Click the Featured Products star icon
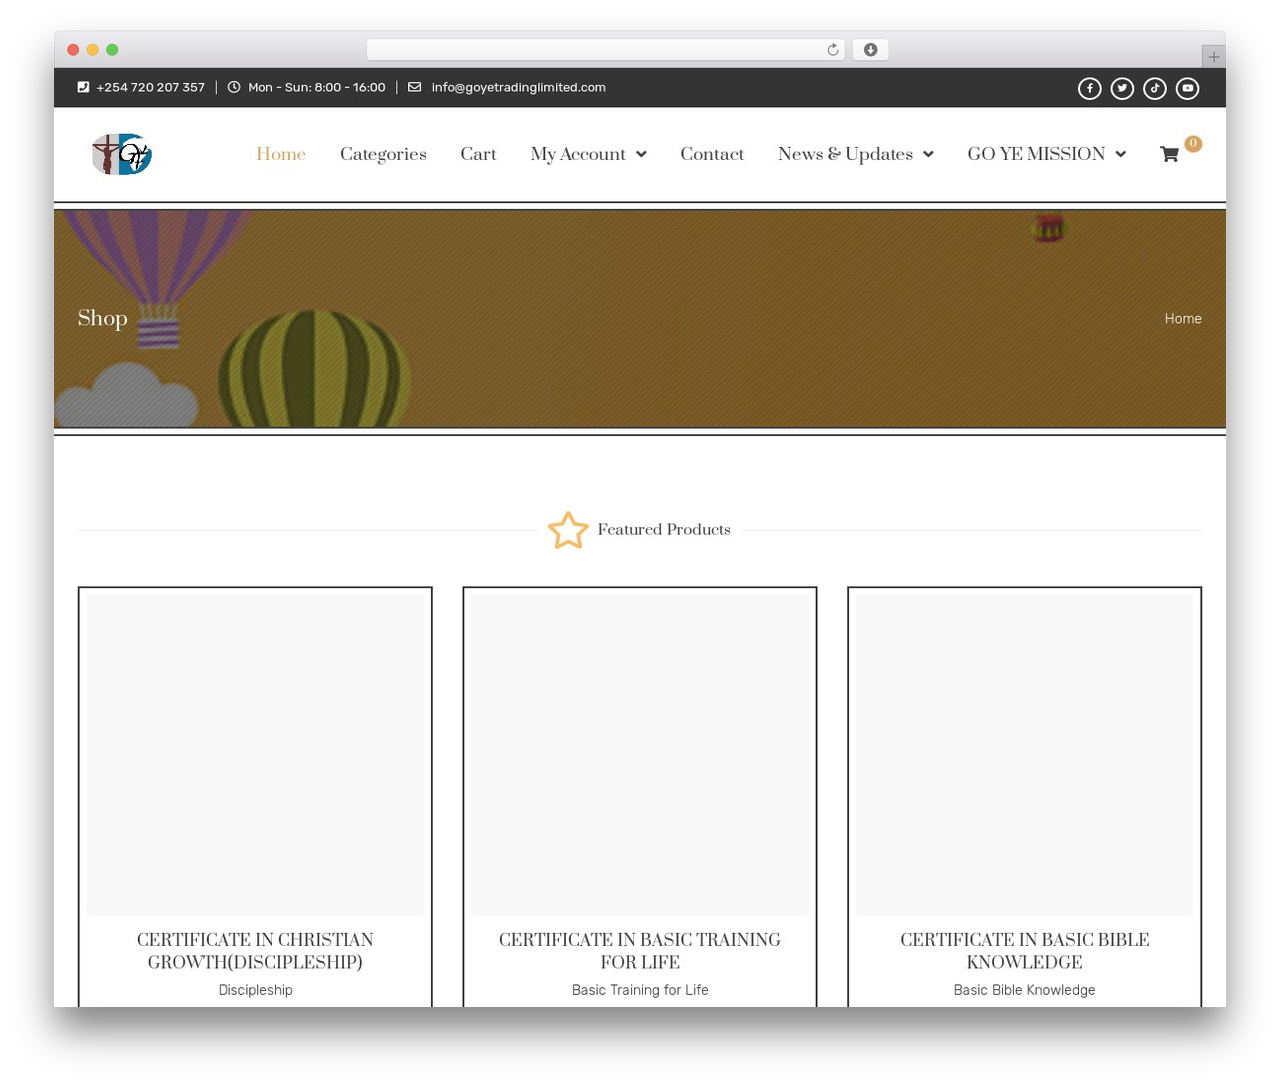 tap(568, 530)
